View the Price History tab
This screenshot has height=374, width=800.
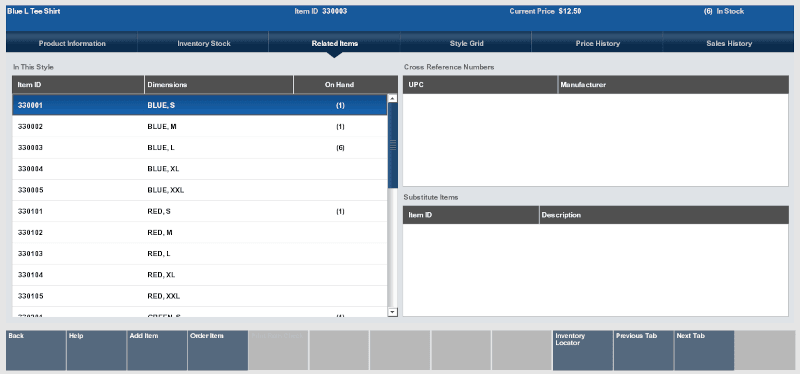(x=597, y=43)
